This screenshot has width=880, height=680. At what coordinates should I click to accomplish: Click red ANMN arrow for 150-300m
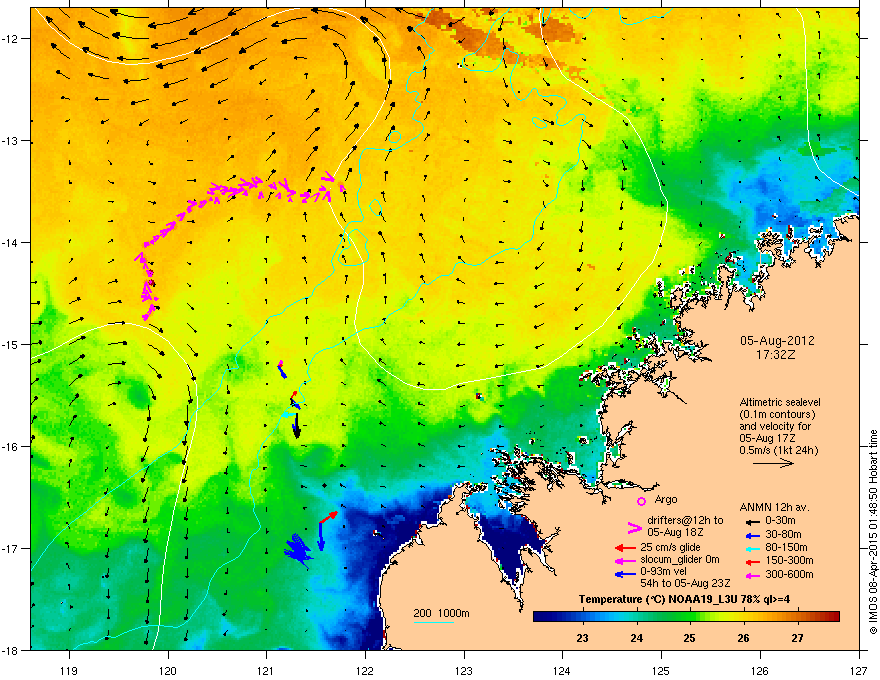click(x=753, y=561)
